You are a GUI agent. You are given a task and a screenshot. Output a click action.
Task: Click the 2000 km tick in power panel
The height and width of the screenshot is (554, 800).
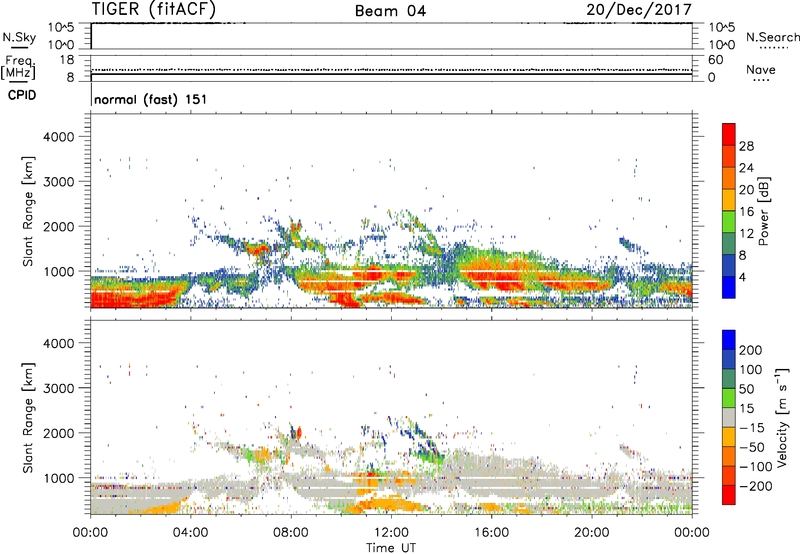(59, 226)
